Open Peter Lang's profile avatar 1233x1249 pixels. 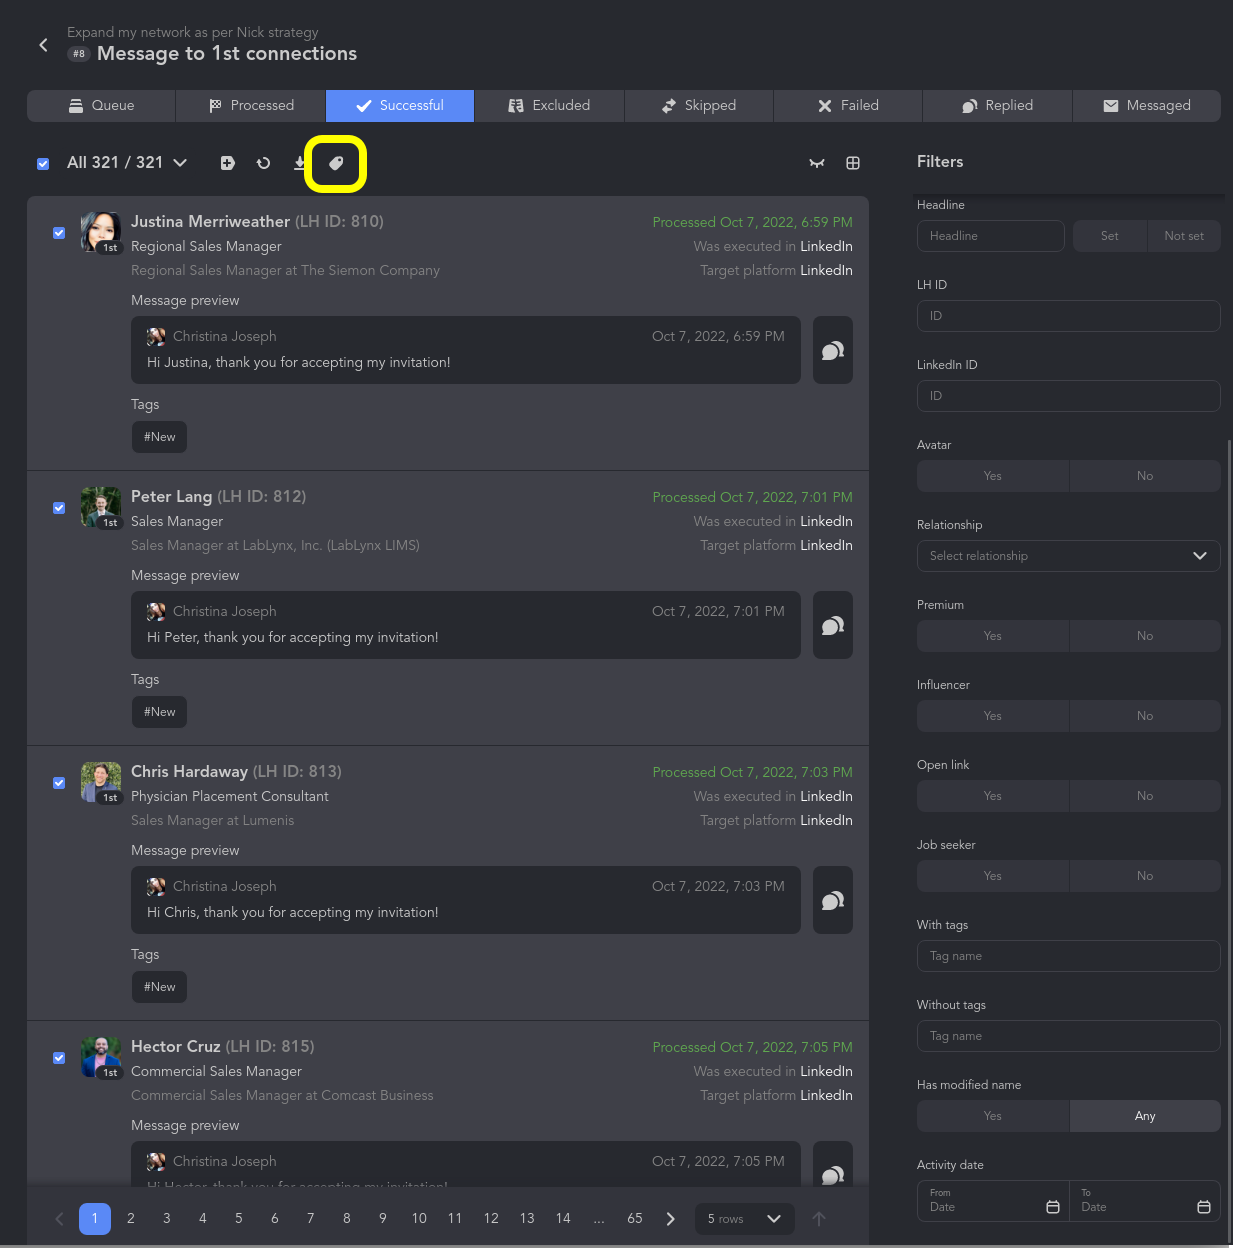point(101,507)
